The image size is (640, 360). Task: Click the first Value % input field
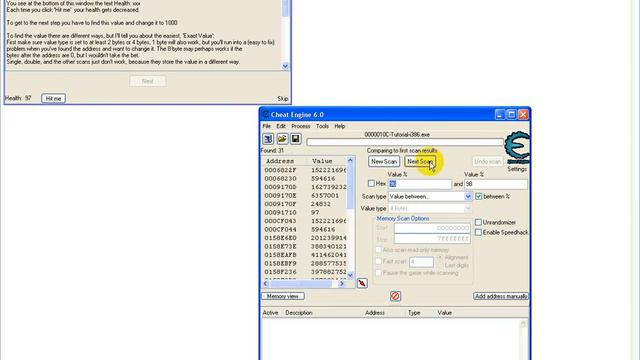[420, 184]
